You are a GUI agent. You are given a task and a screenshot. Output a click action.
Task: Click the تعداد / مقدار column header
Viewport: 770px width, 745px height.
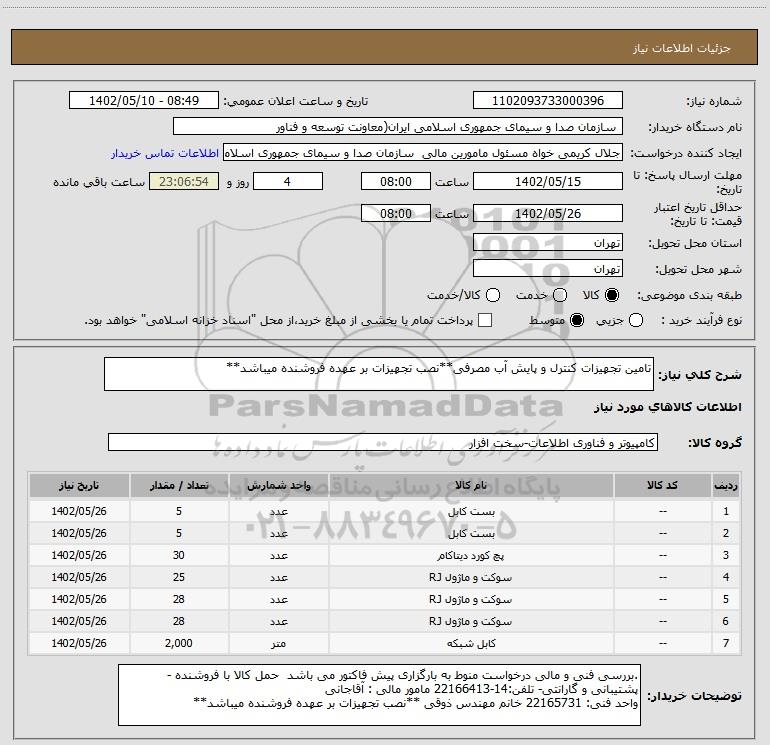(x=179, y=486)
